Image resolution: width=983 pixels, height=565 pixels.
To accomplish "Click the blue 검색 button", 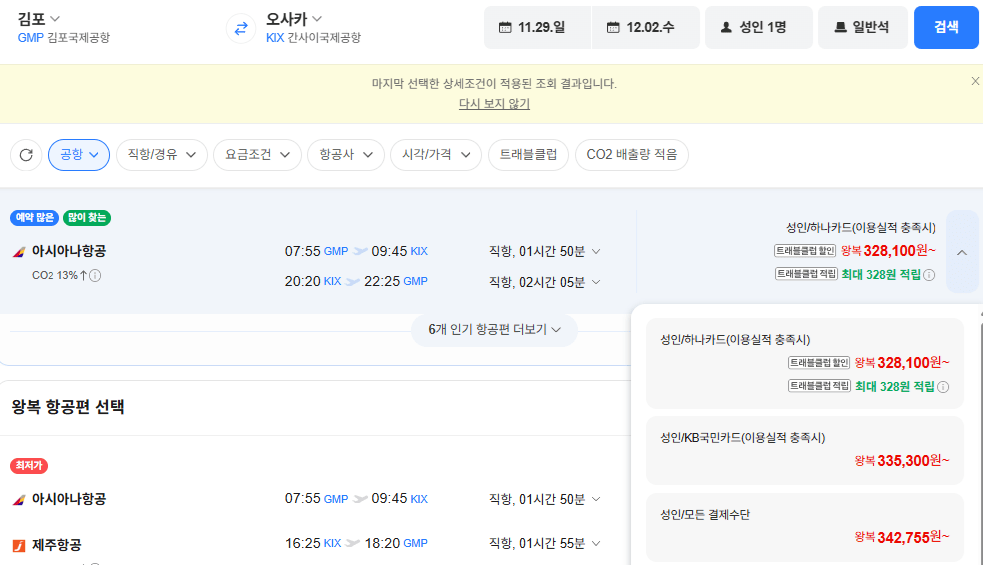I will pyautogui.click(x=946, y=28).
